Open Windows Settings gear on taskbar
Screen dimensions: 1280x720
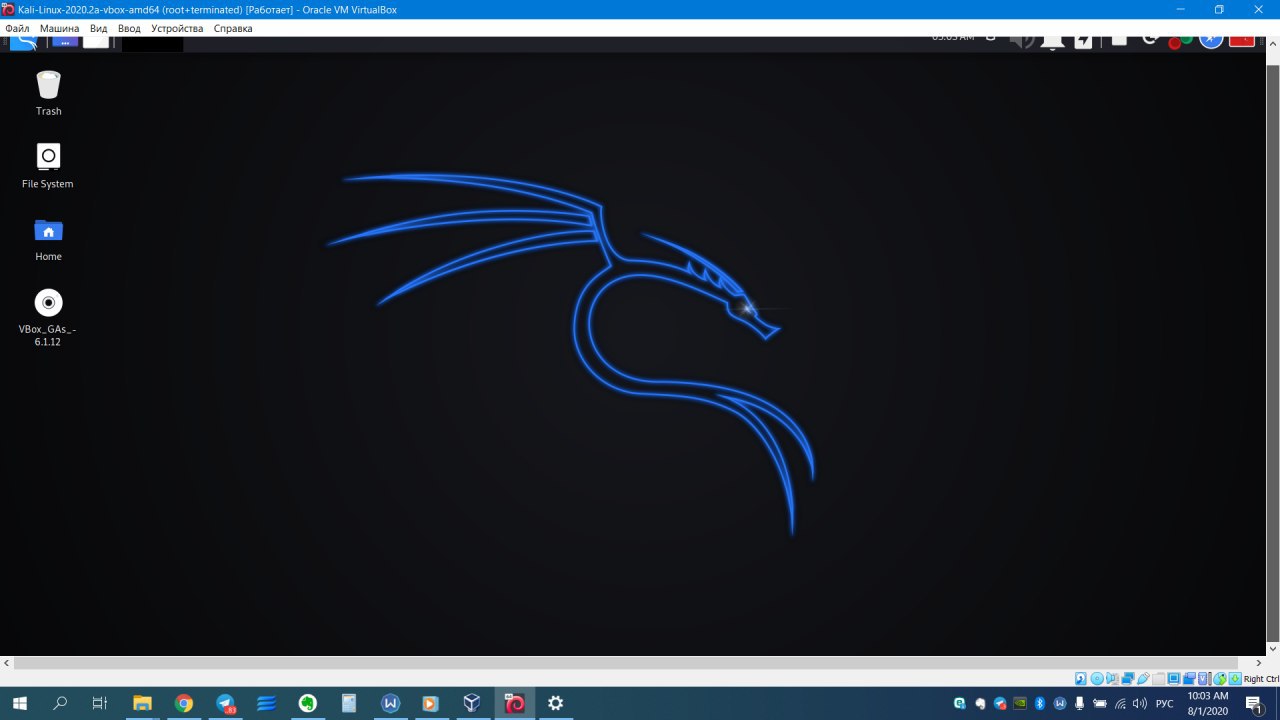coord(556,704)
